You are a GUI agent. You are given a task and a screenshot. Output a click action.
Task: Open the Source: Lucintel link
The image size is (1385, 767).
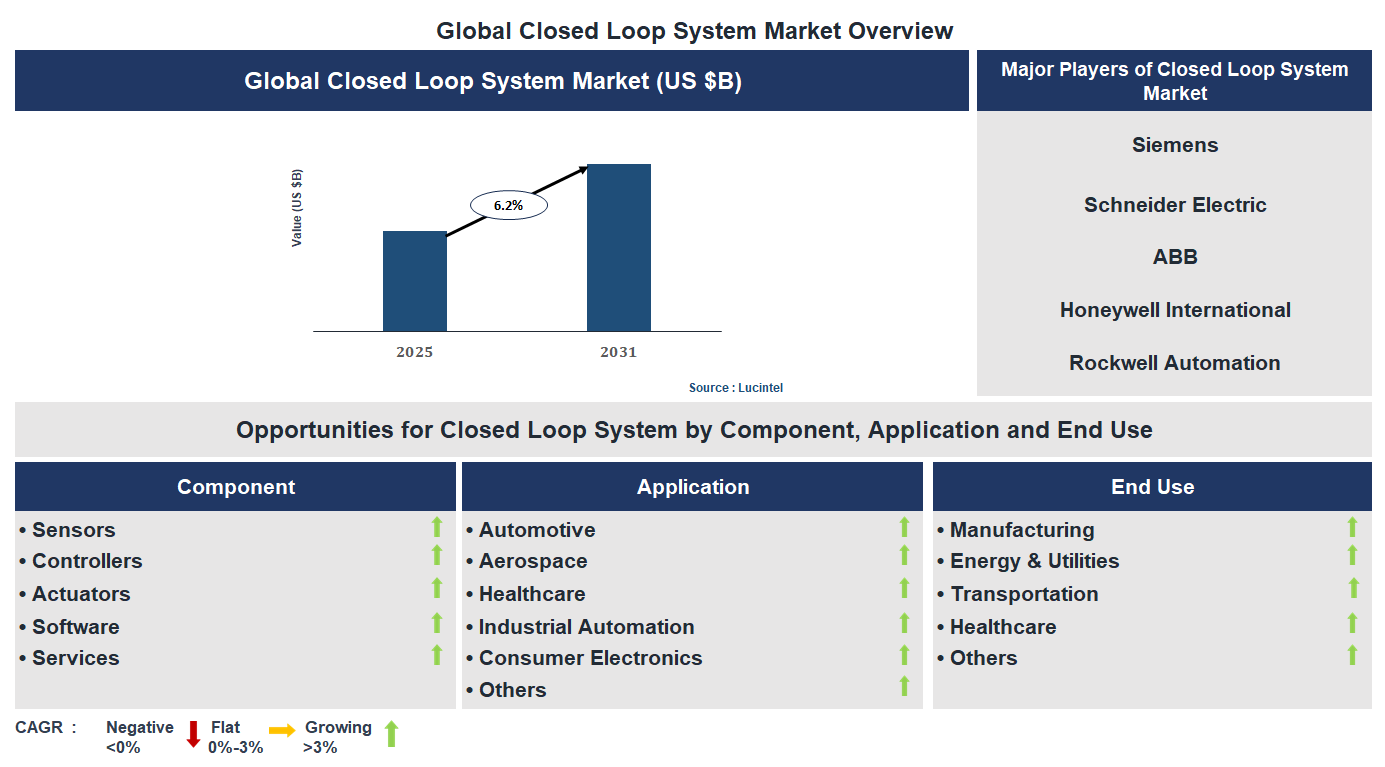[736, 387]
